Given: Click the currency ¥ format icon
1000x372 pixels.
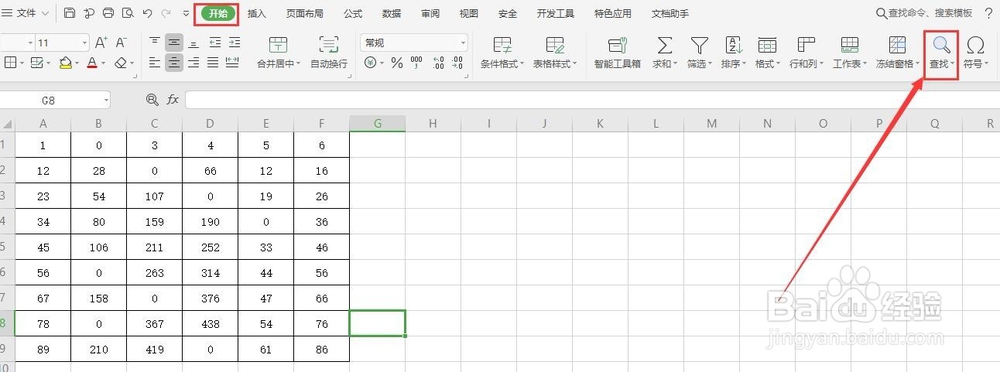Looking at the screenshot, I should point(370,63).
